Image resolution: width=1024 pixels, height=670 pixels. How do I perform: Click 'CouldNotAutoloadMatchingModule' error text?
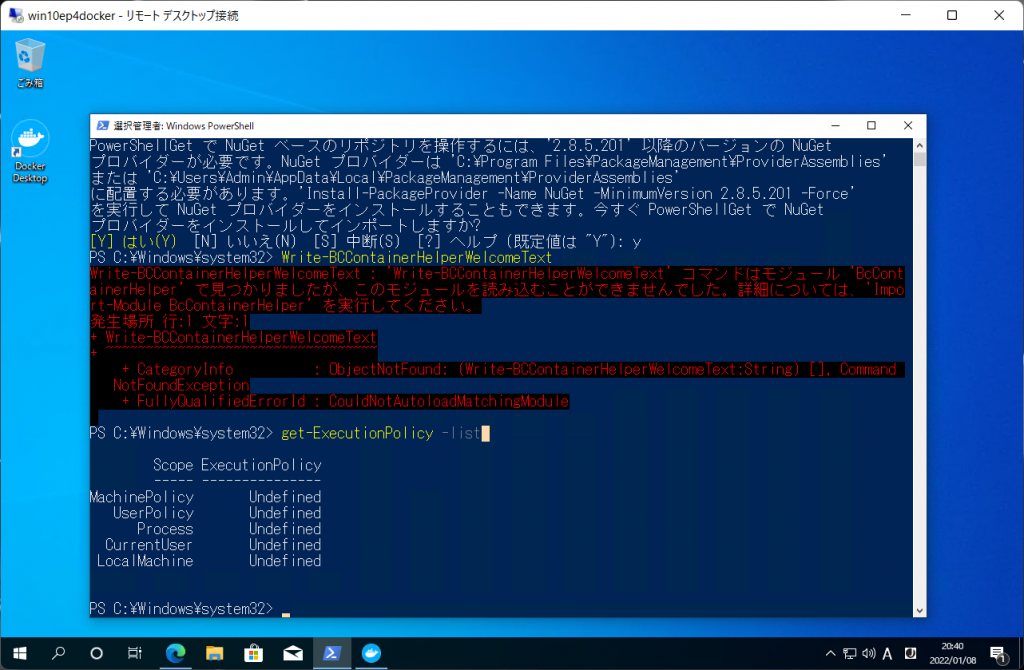click(449, 401)
